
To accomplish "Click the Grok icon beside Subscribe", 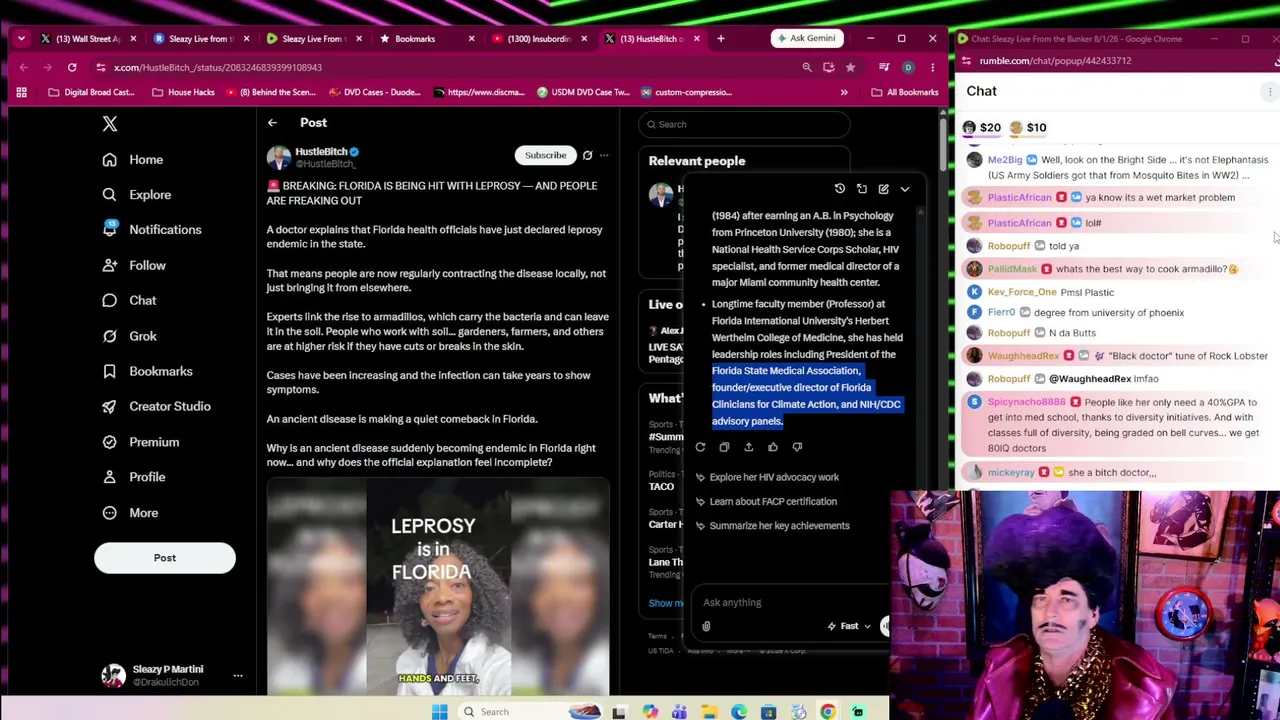I will coord(587,156).
